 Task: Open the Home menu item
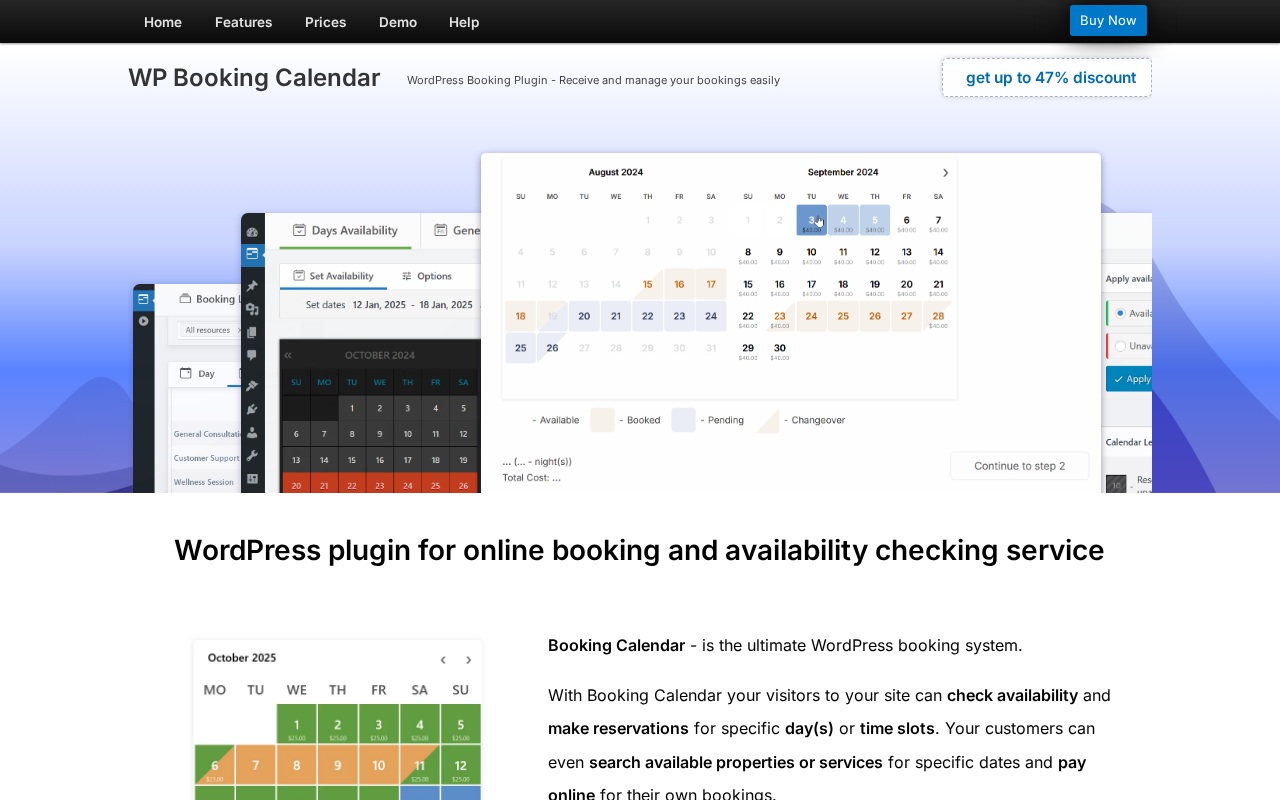163,22
